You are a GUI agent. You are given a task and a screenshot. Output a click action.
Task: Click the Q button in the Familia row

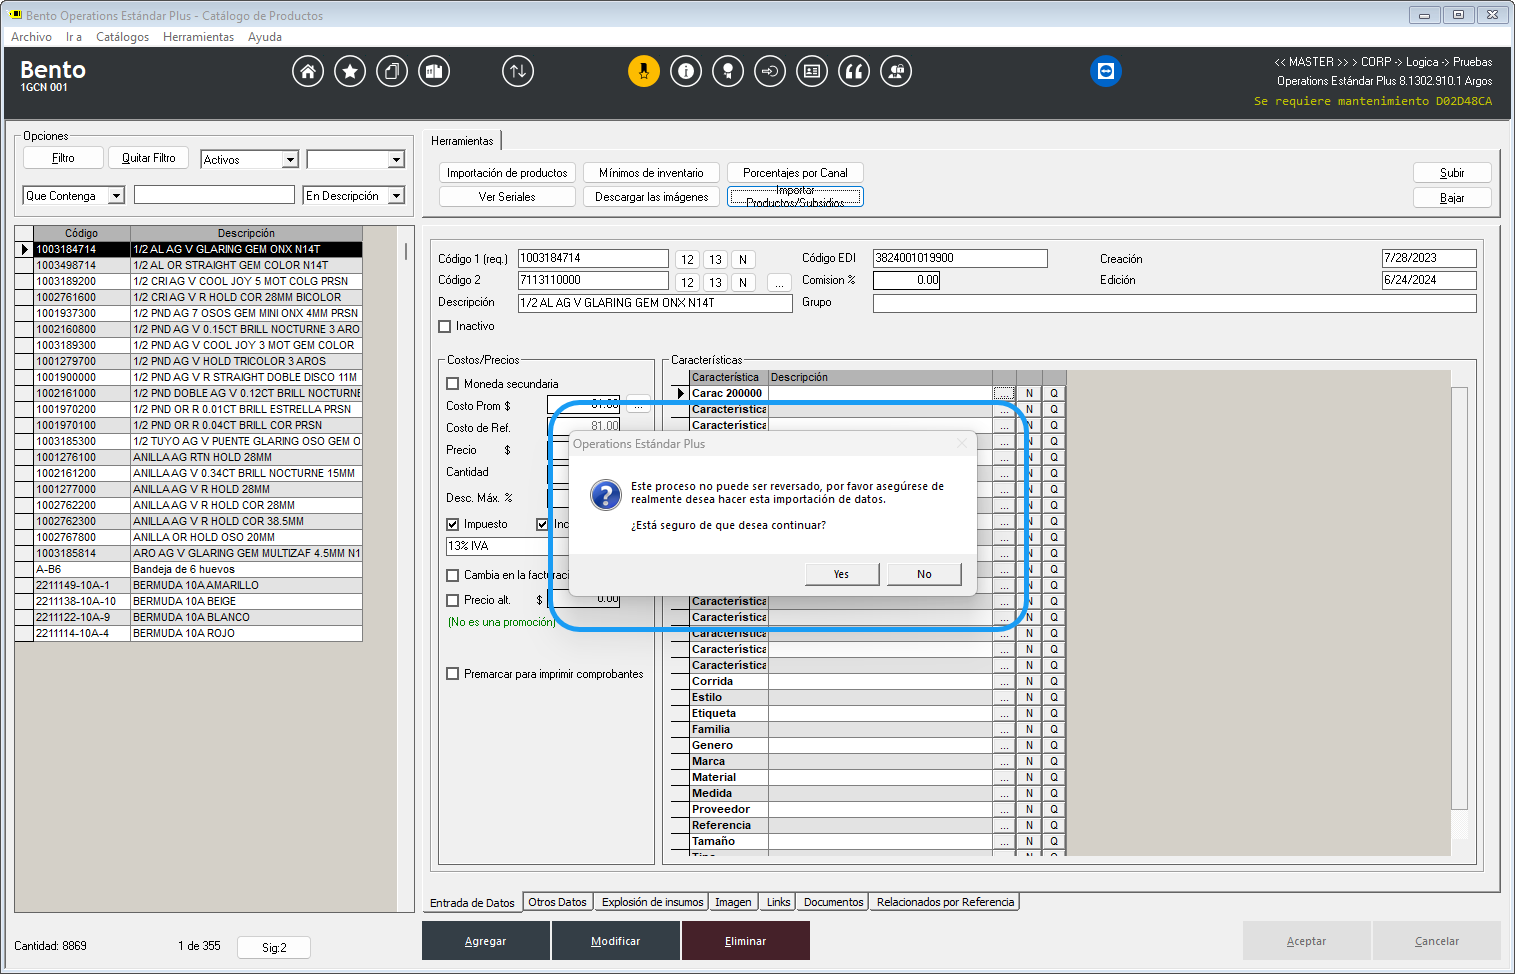[1054, 729]
